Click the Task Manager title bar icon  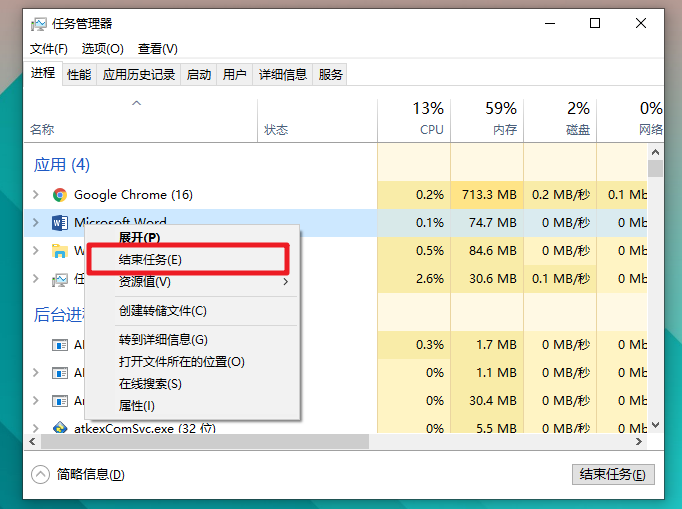coord(38,23)
